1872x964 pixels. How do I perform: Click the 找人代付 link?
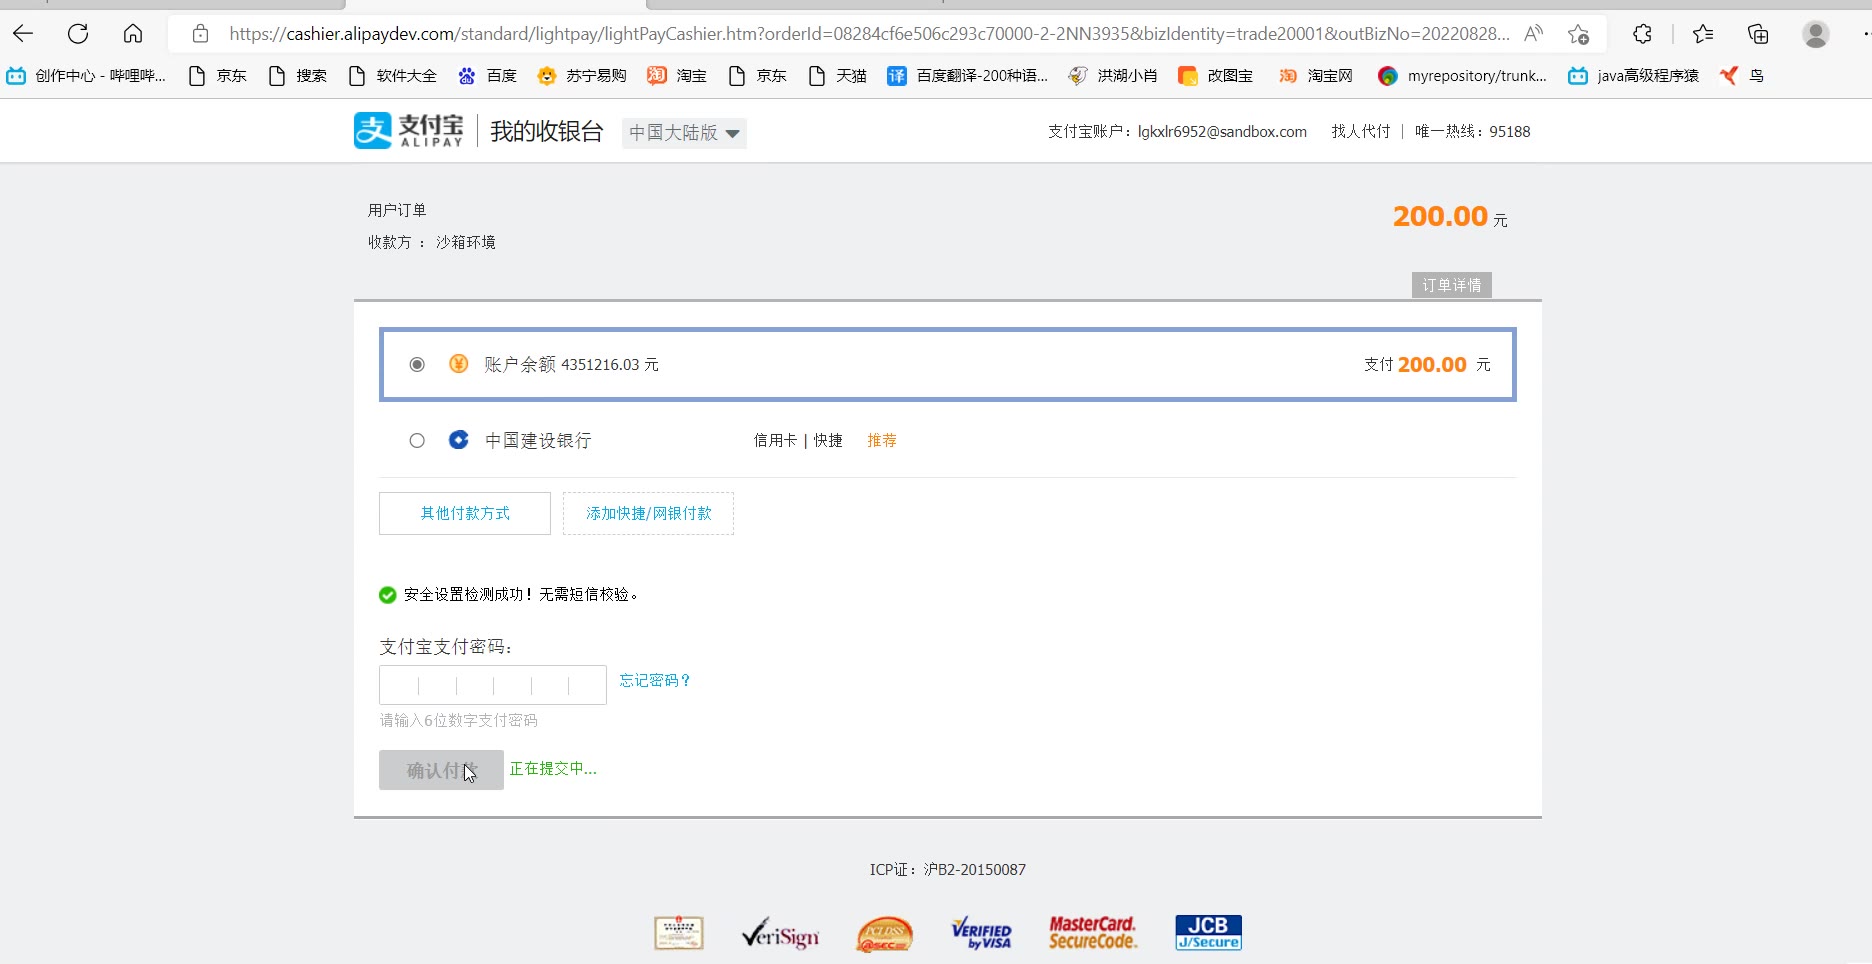pyautogui.click(x=1360, y=131)
